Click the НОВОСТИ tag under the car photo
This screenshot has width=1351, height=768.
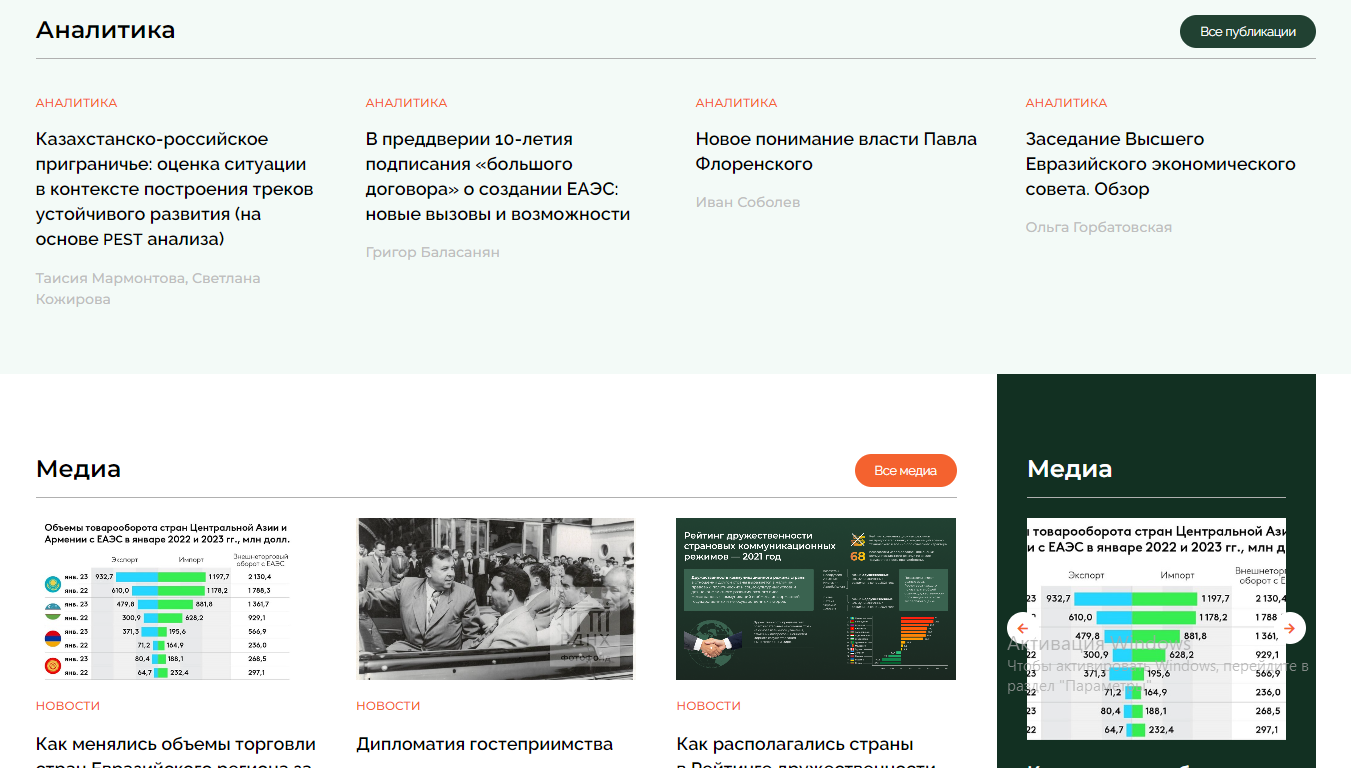coord(388,706)
